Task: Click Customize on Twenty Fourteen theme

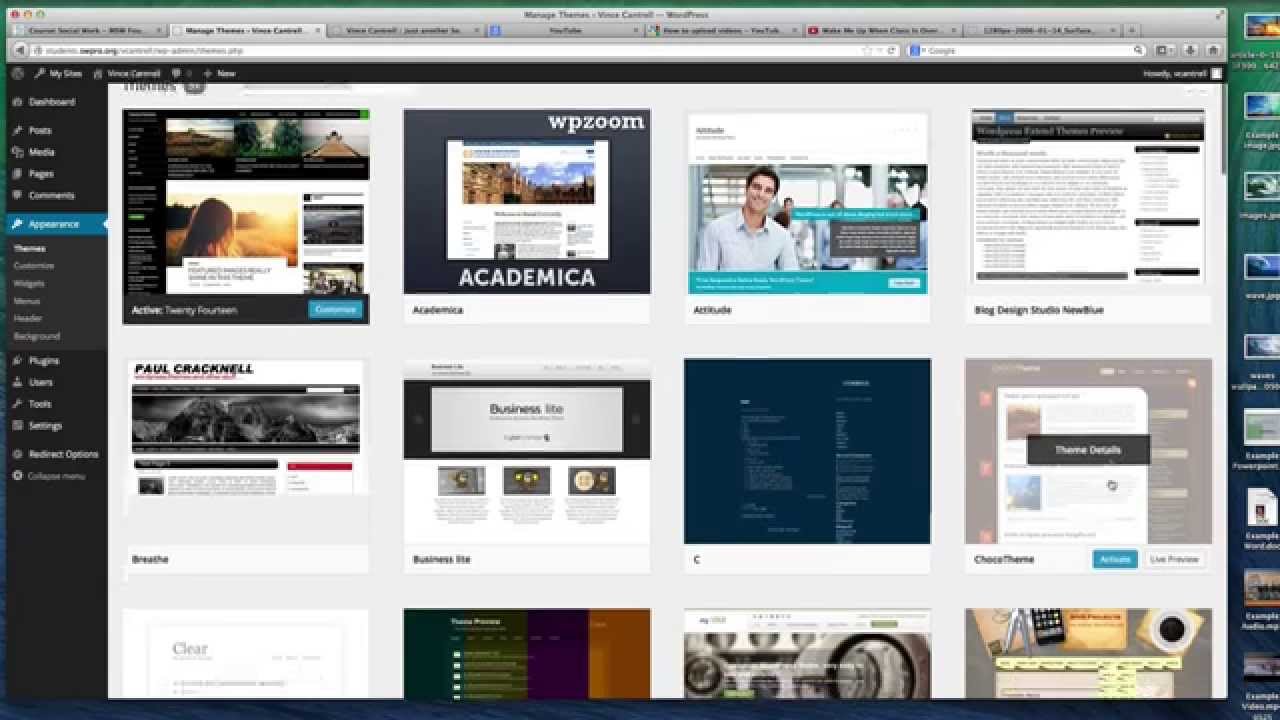Action: click(x=335, y=310)
